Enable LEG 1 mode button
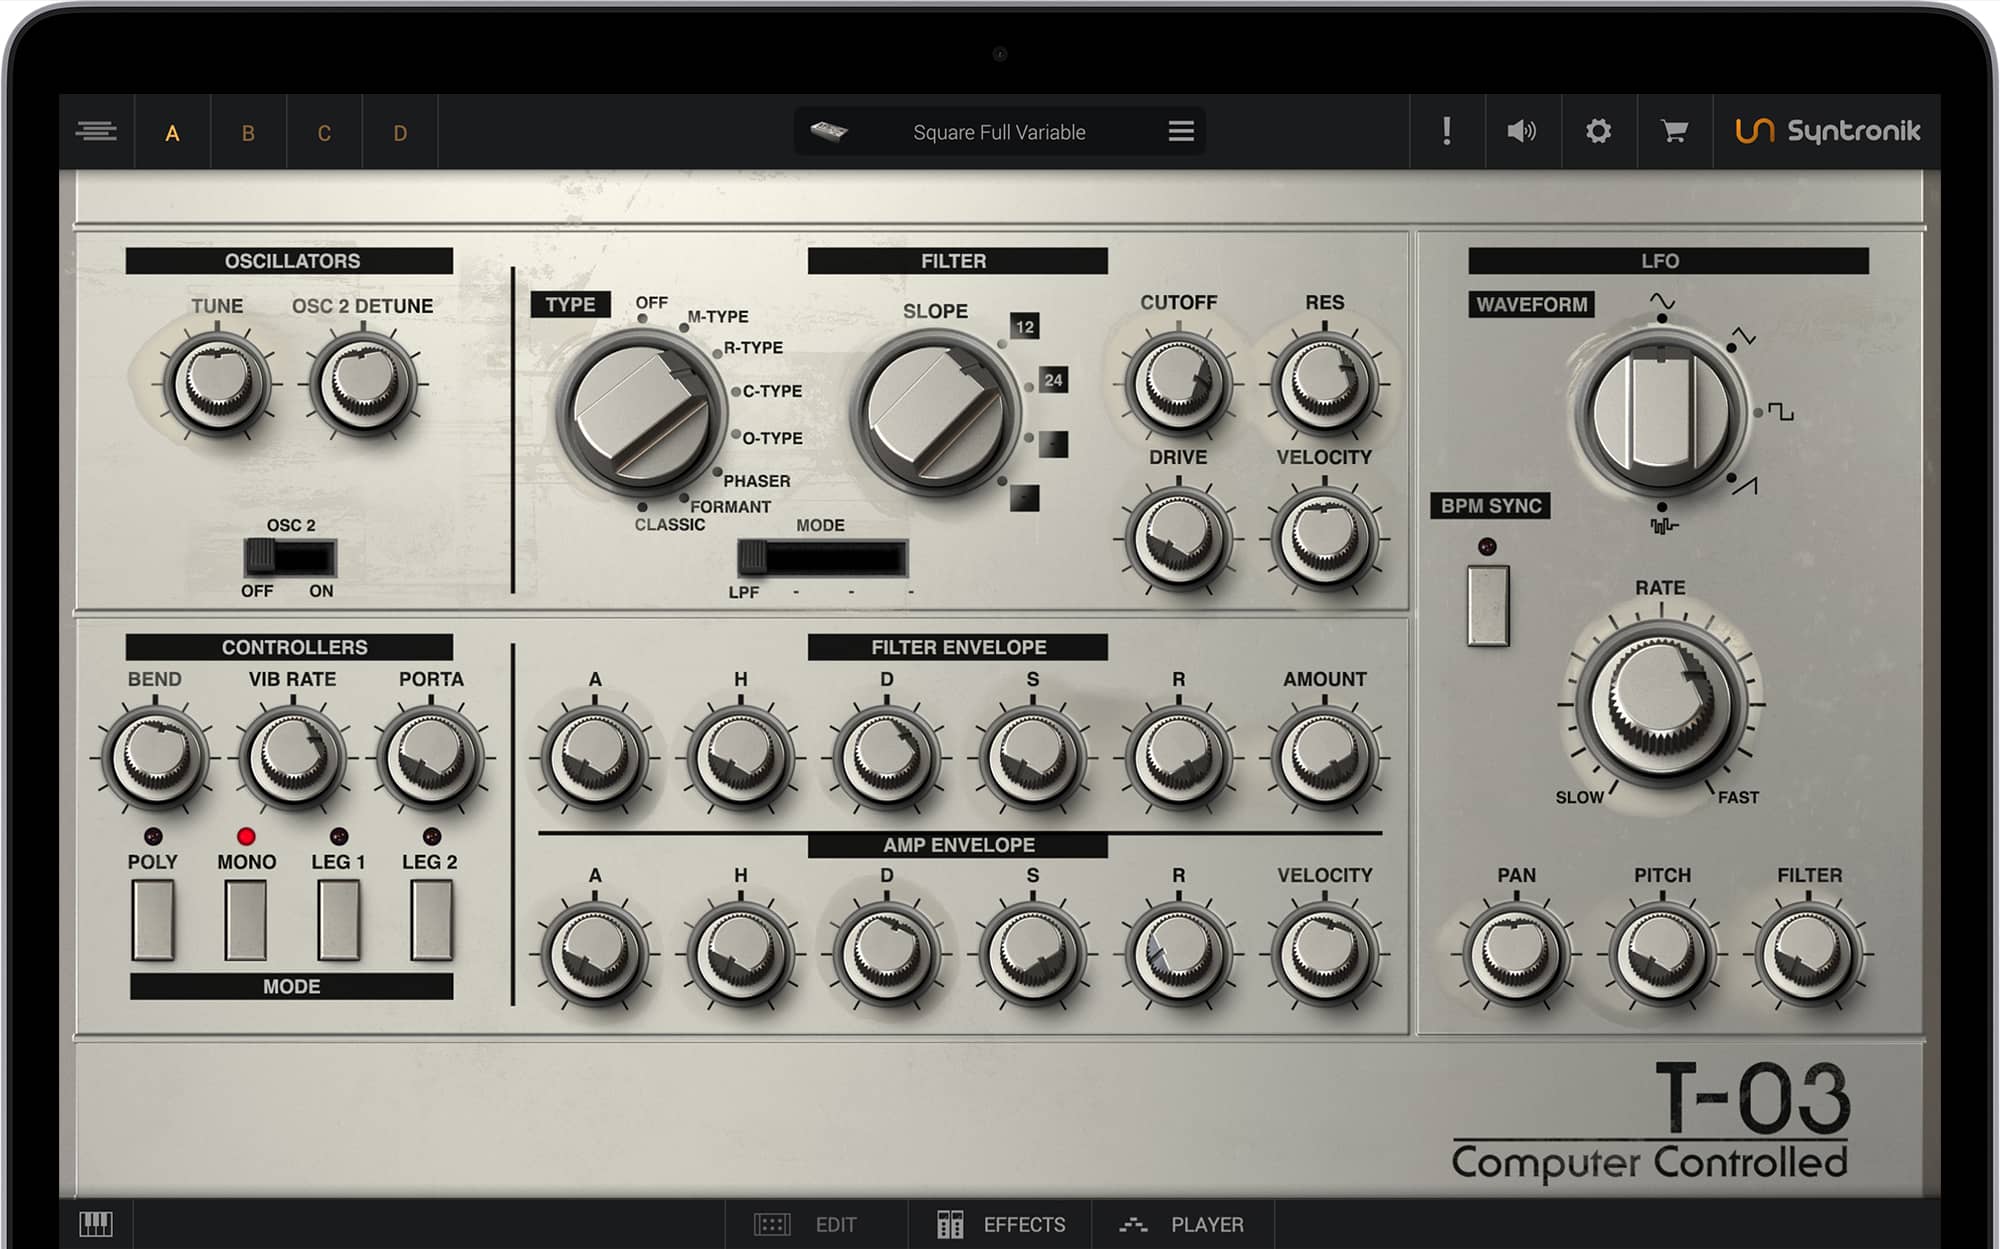 click(x=339, y=920)
